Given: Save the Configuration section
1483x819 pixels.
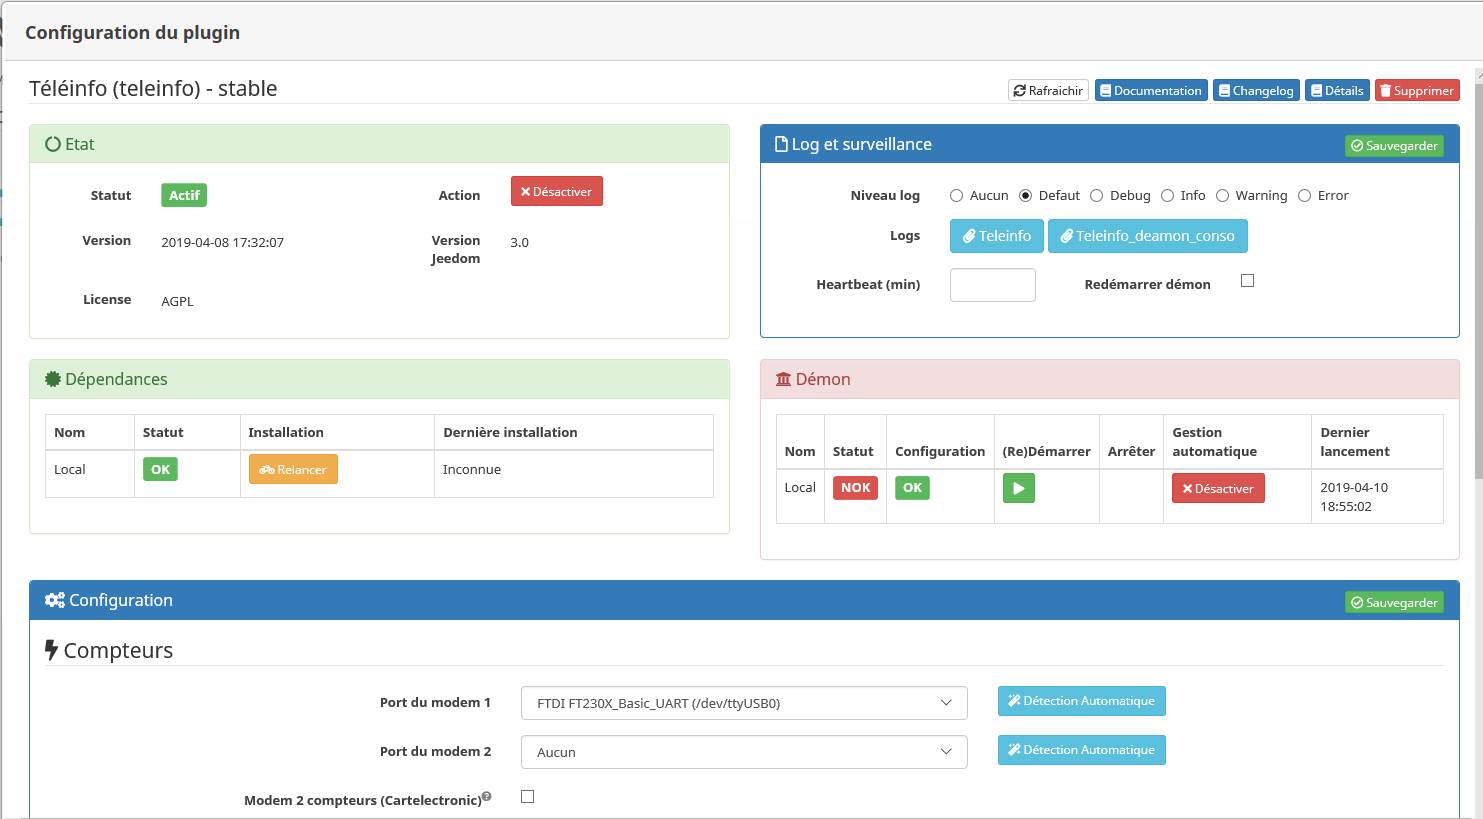Looking at the screenshot, I should [x=1394, y=603].
